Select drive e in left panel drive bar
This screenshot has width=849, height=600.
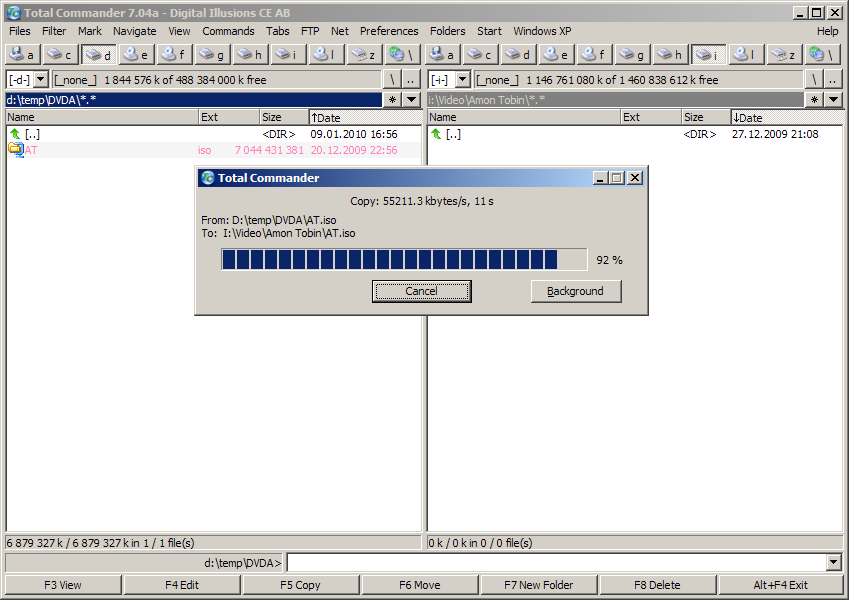136,55
